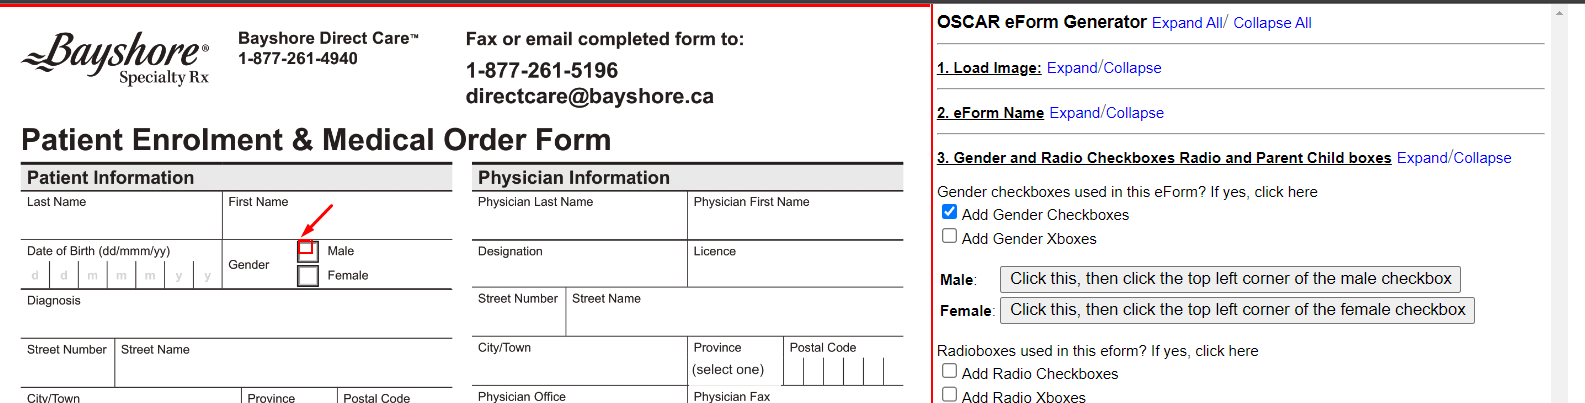Screen dimensions: 1585x403
Task: Collapse the Gender and Radio Checkboxes section
Action: 1483,158
